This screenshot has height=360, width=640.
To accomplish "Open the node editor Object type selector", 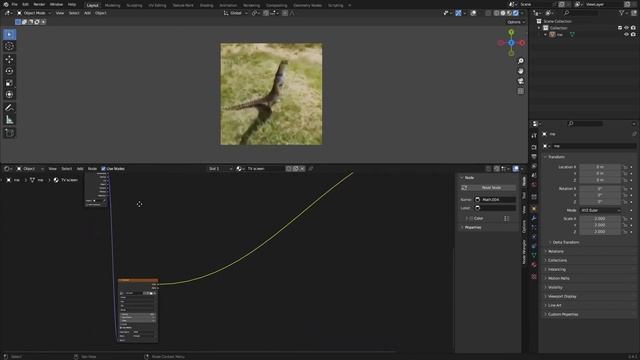I will coord(29,169).
